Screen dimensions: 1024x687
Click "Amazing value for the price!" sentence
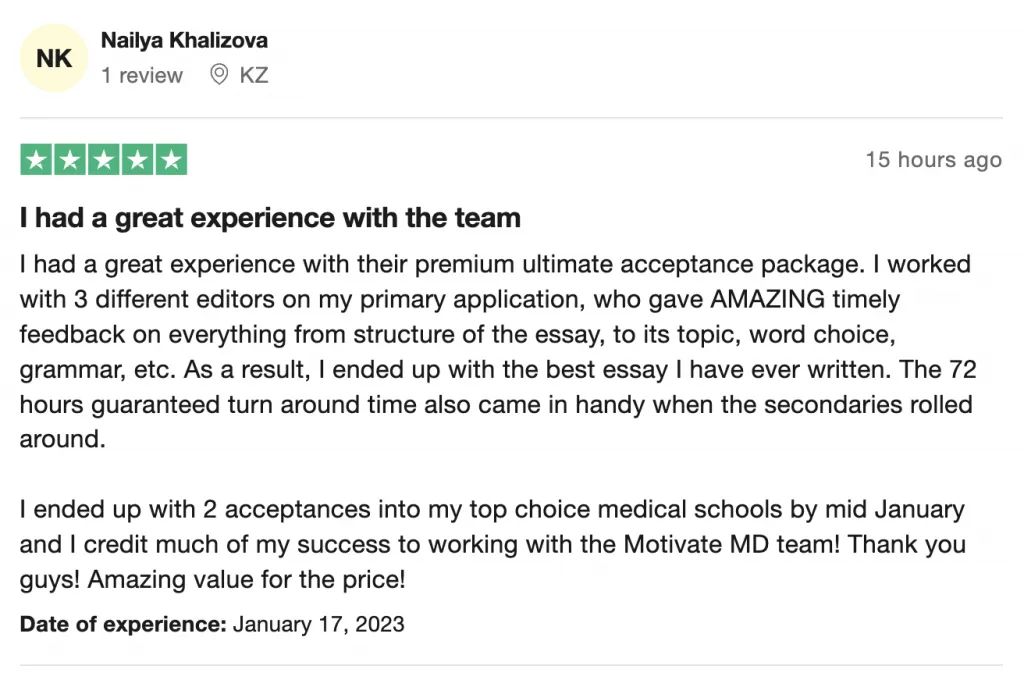tap(246, 579)
